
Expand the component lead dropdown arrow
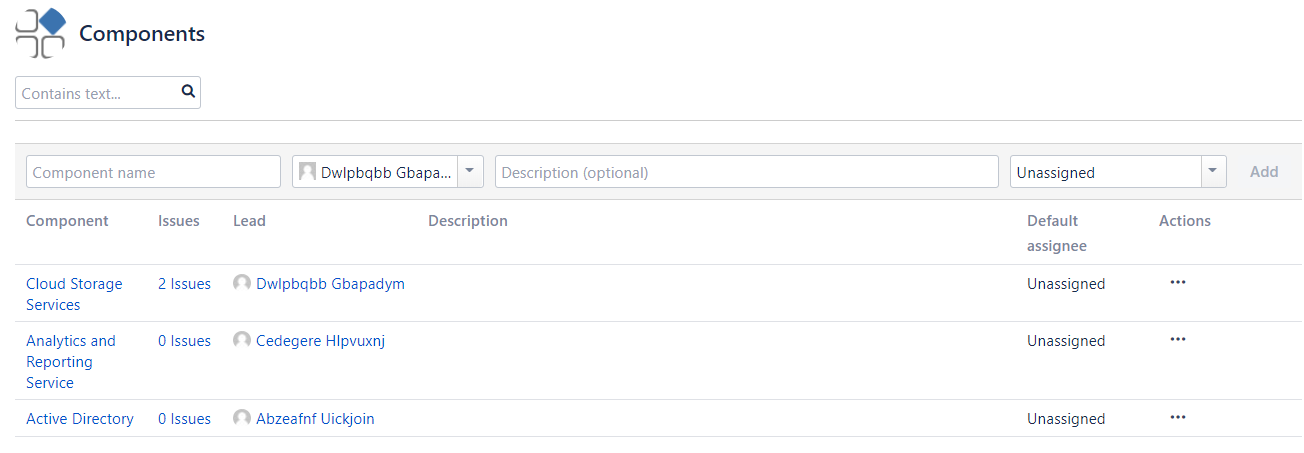pos(471,172)
